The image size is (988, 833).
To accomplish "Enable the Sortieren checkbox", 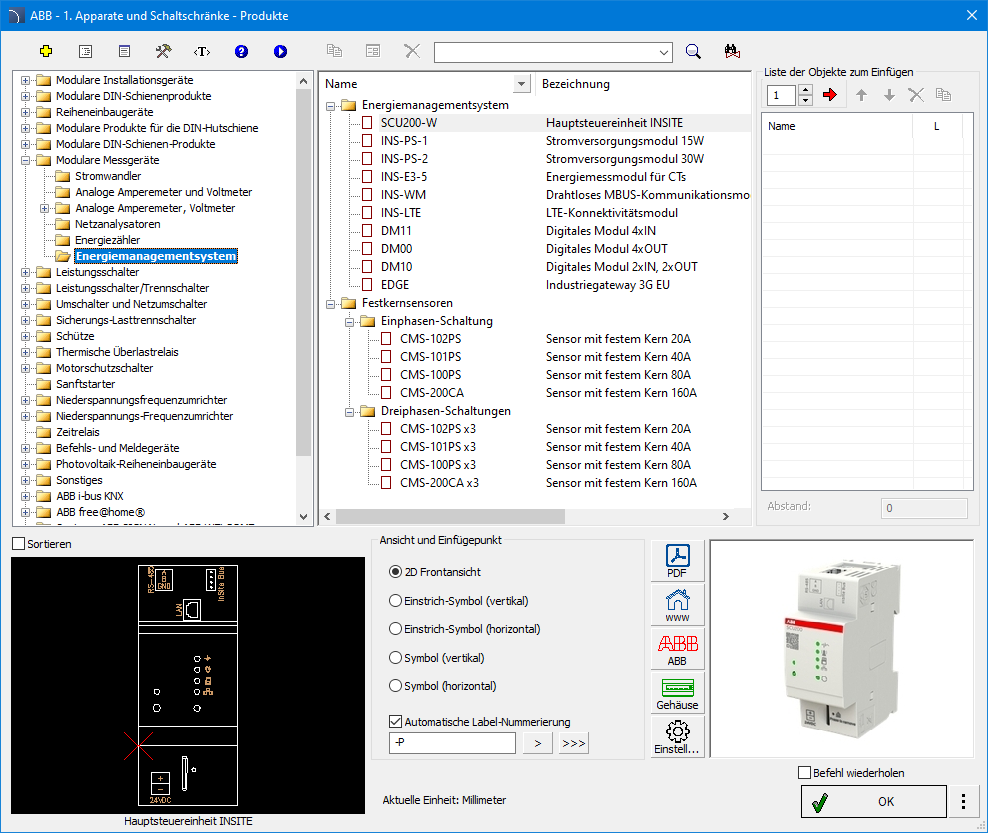I will [x=19, y=544].
